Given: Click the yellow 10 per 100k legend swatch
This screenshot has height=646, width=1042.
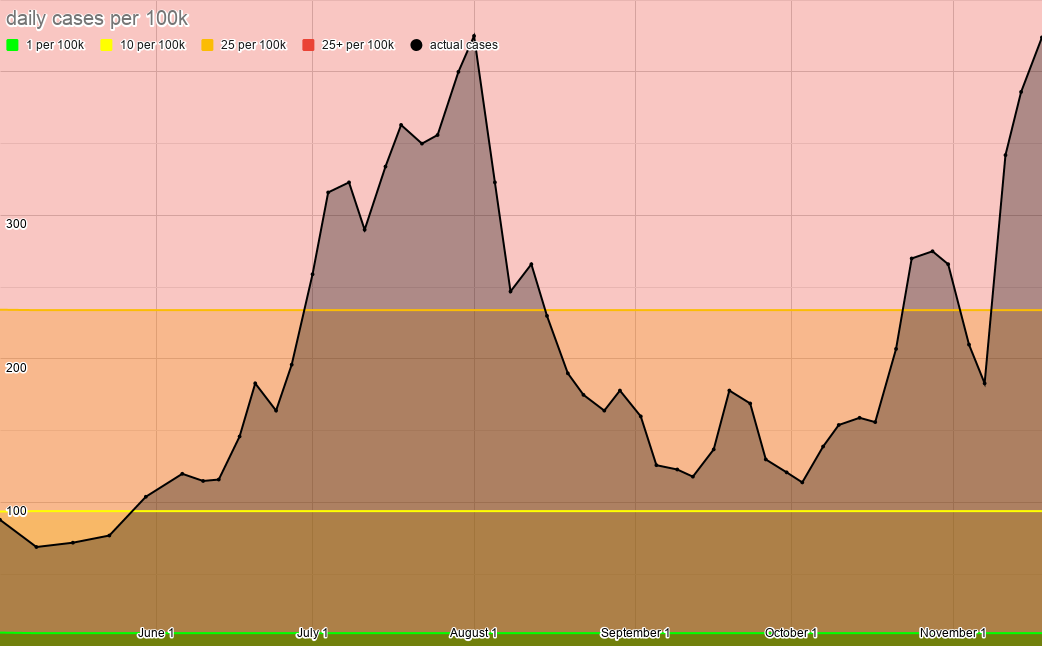Looking at the screenshot, I should point(106,45).
